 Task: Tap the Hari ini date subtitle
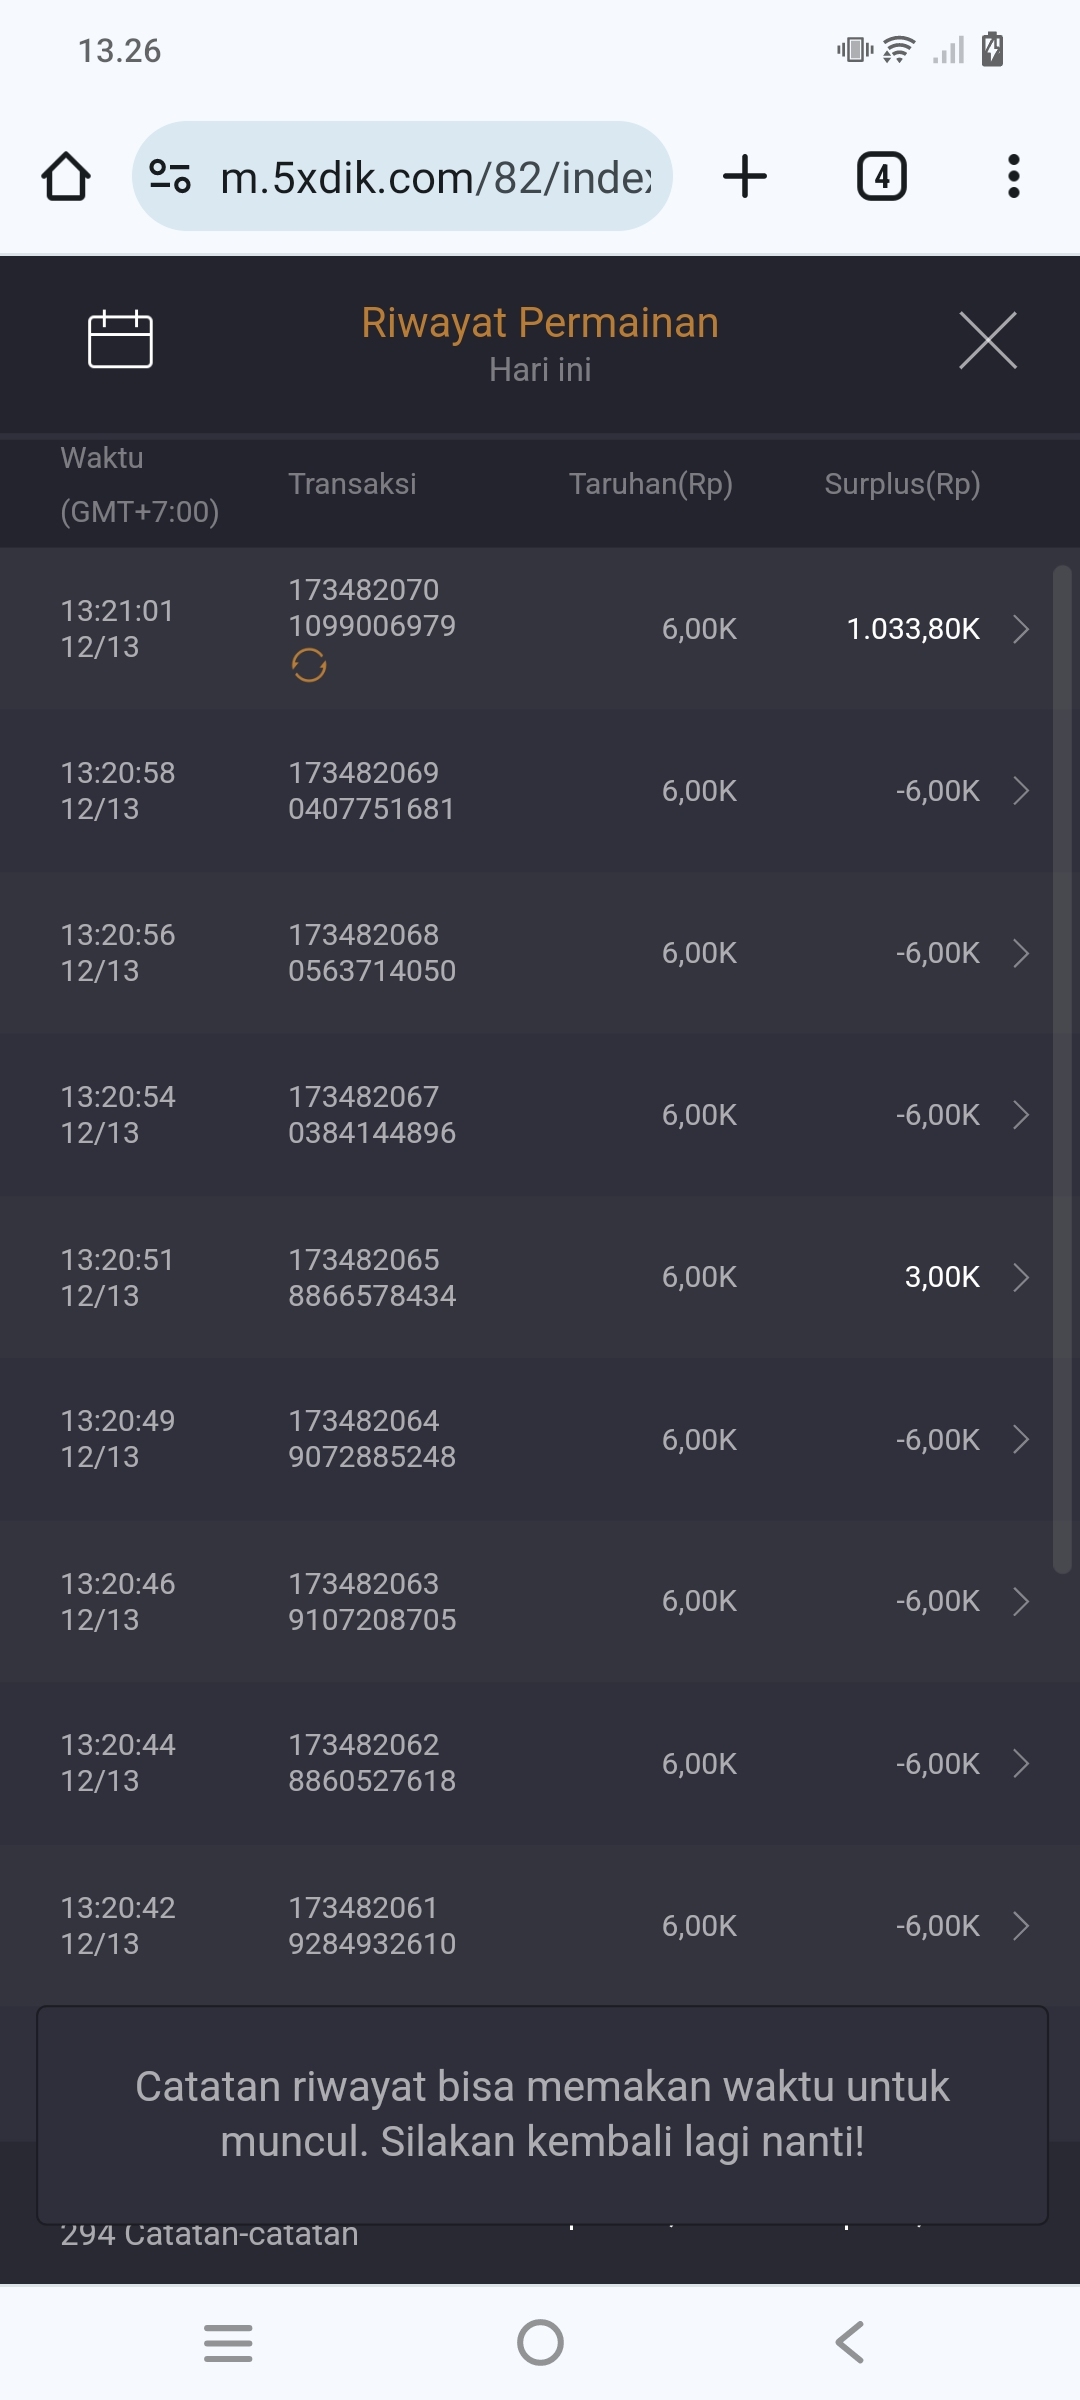tap(540, 370)
